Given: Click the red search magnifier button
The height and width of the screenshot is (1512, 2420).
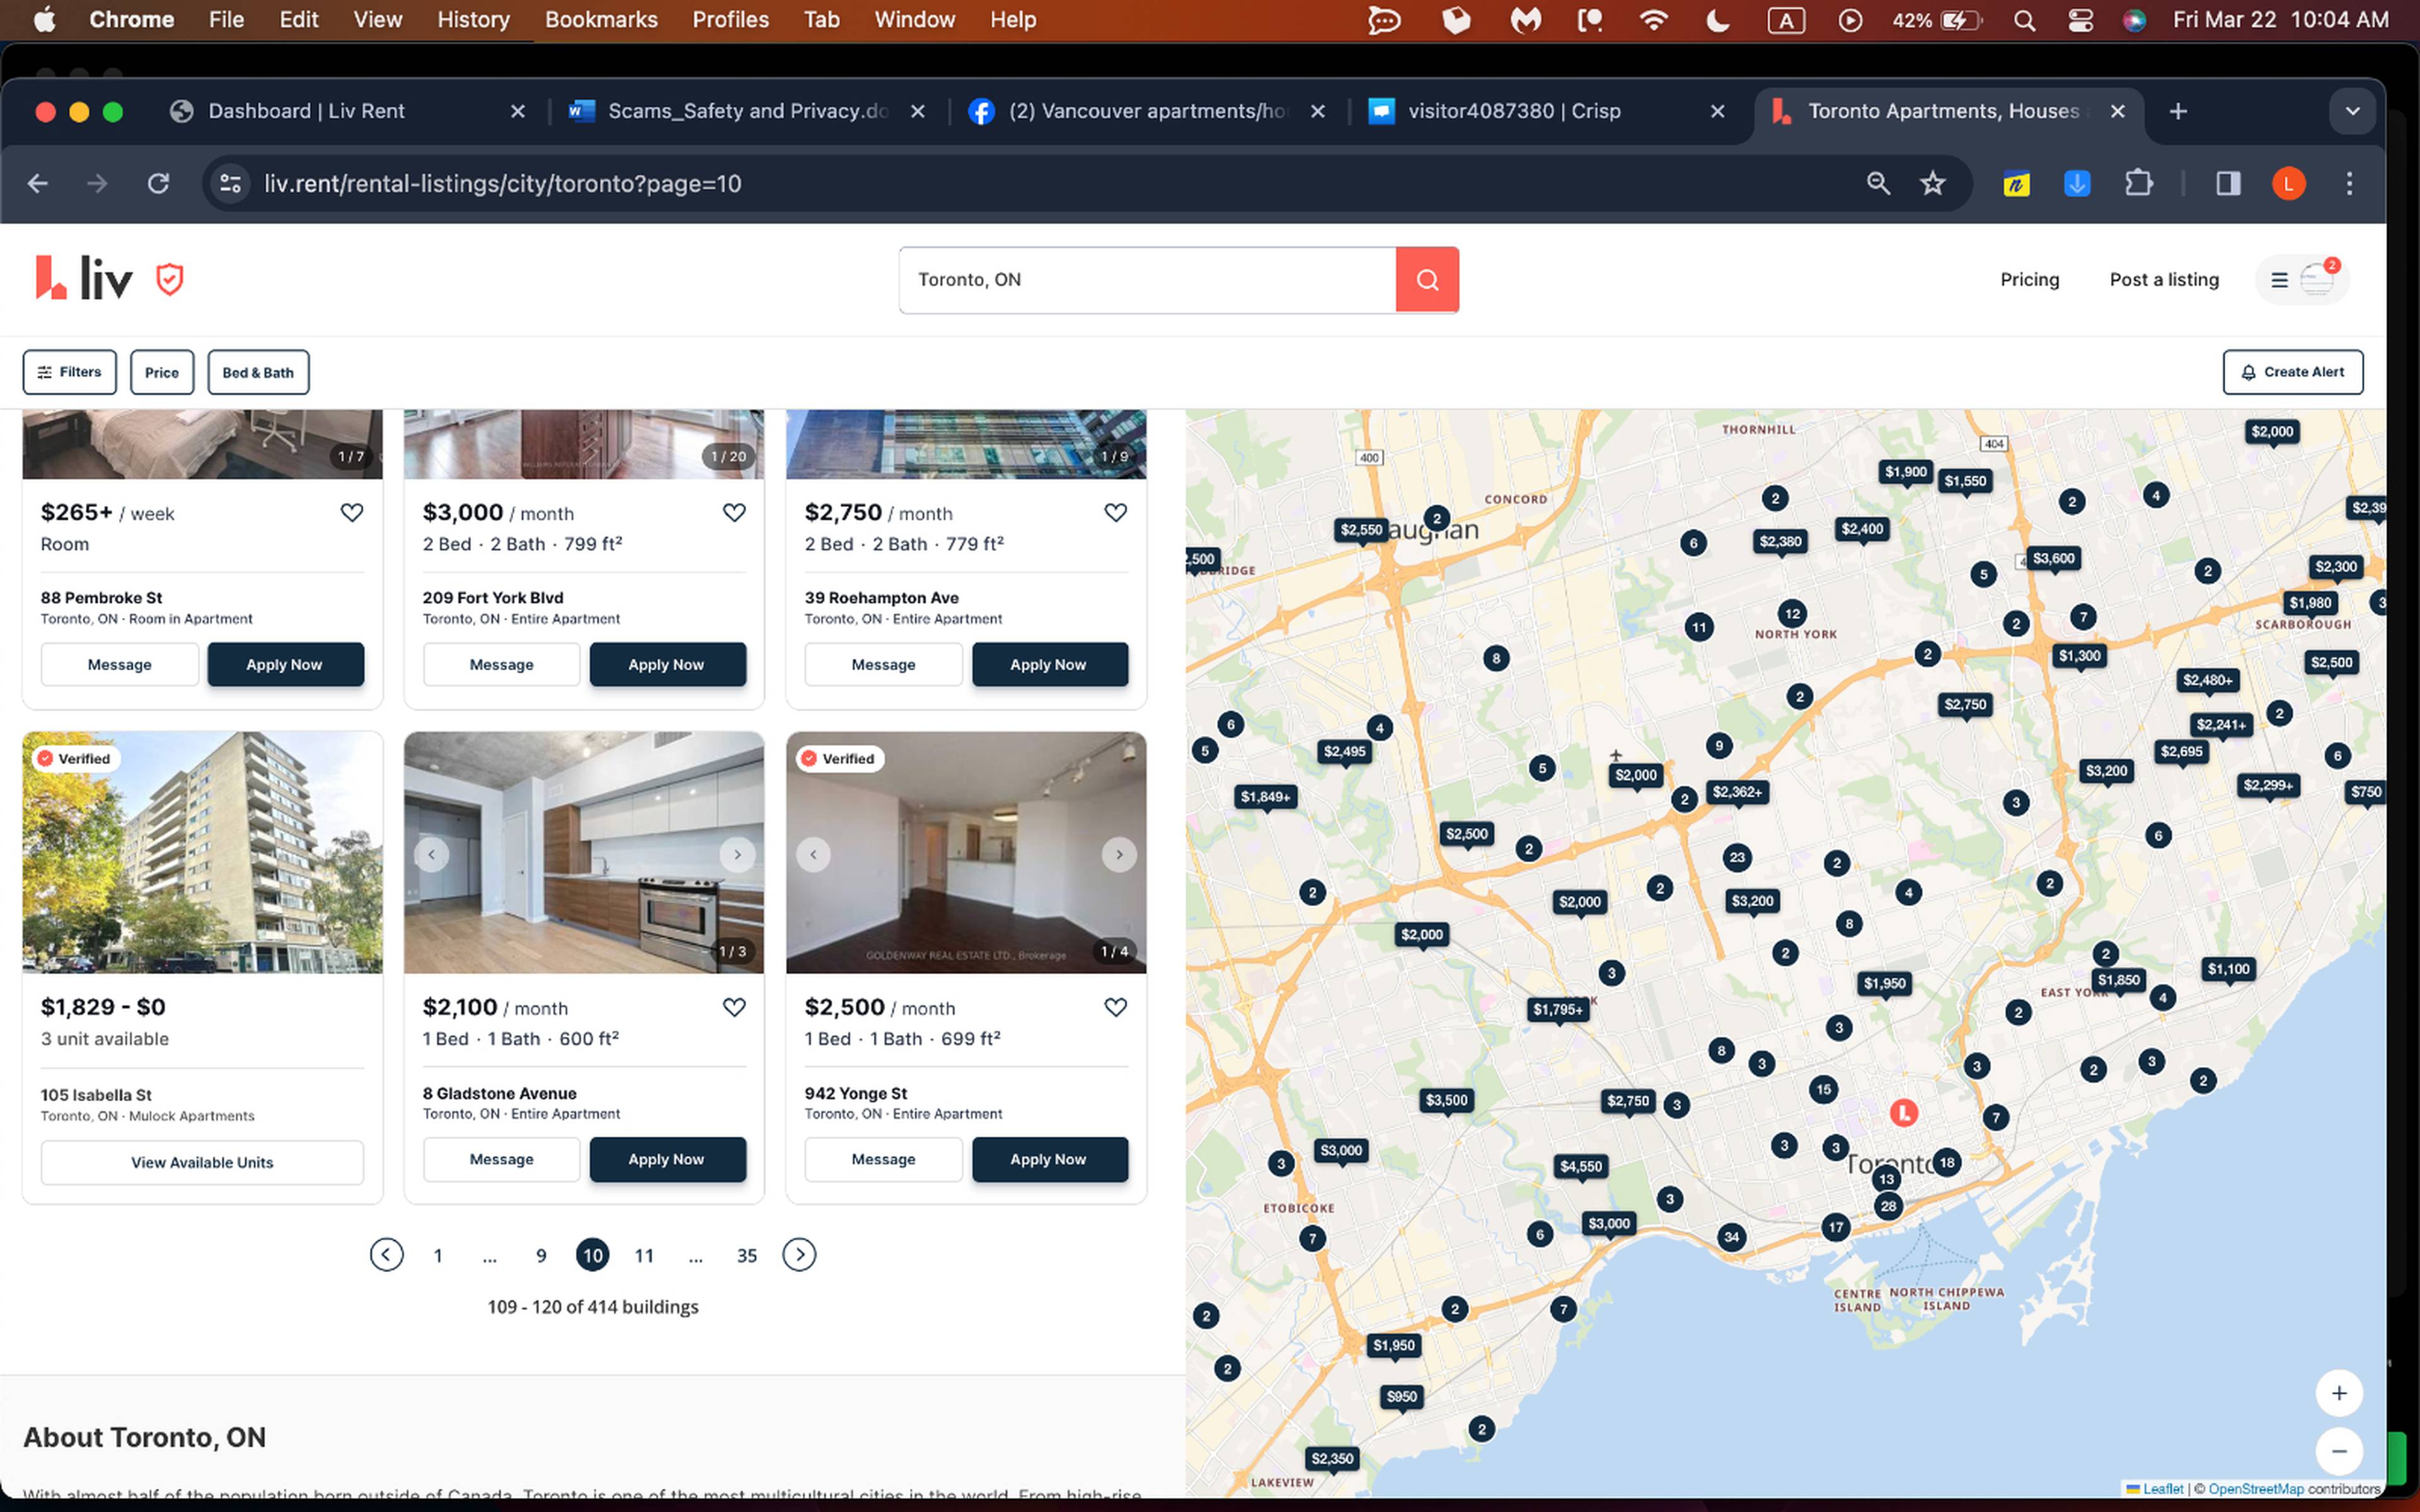Looking at the screenshot, I should click(x=1427, y=280).
